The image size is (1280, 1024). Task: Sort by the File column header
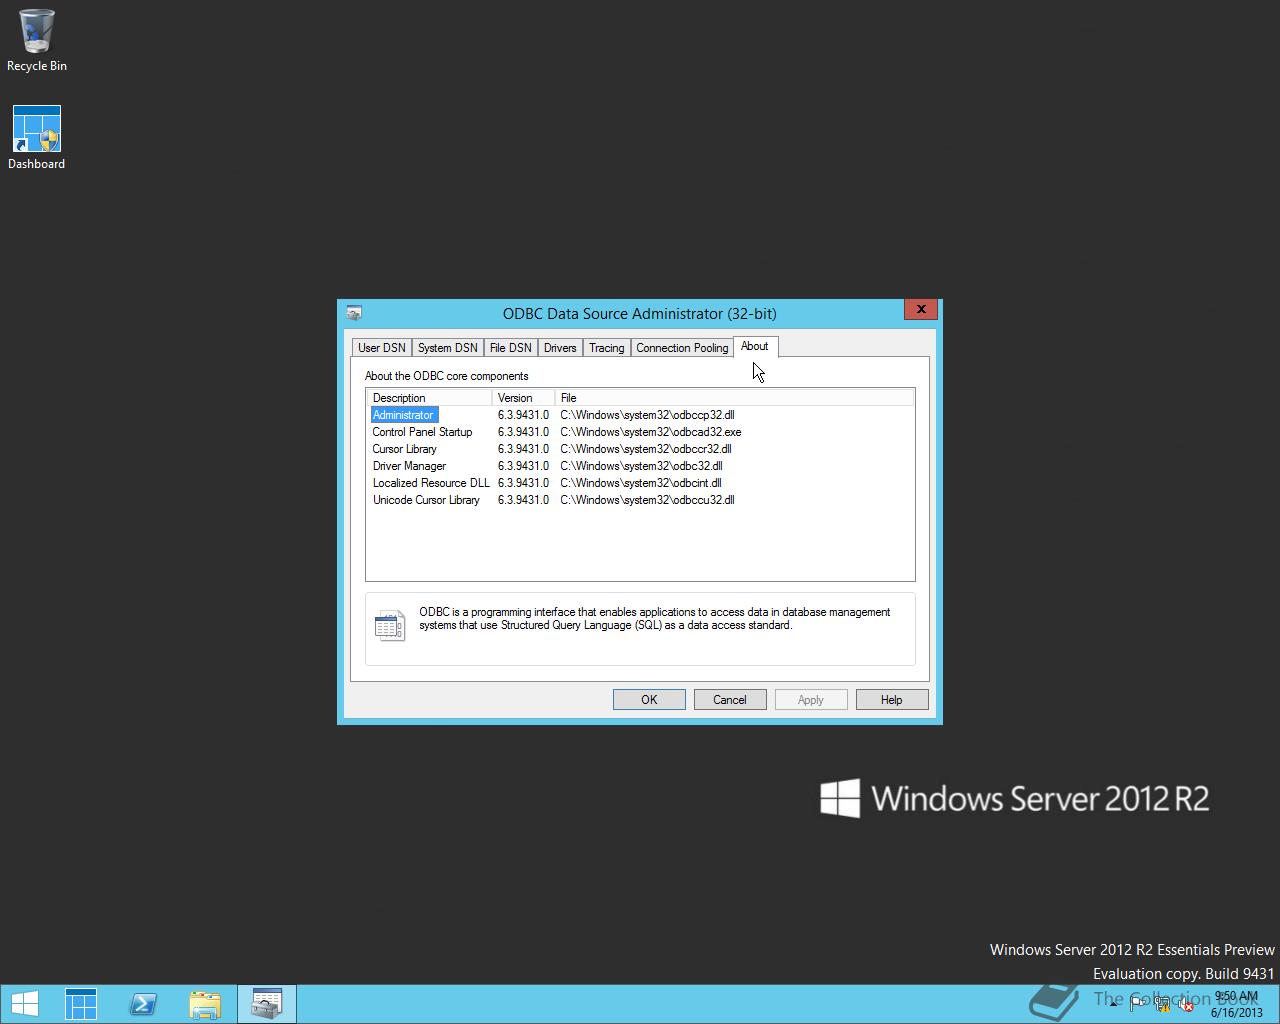click(x=734, y=398)
